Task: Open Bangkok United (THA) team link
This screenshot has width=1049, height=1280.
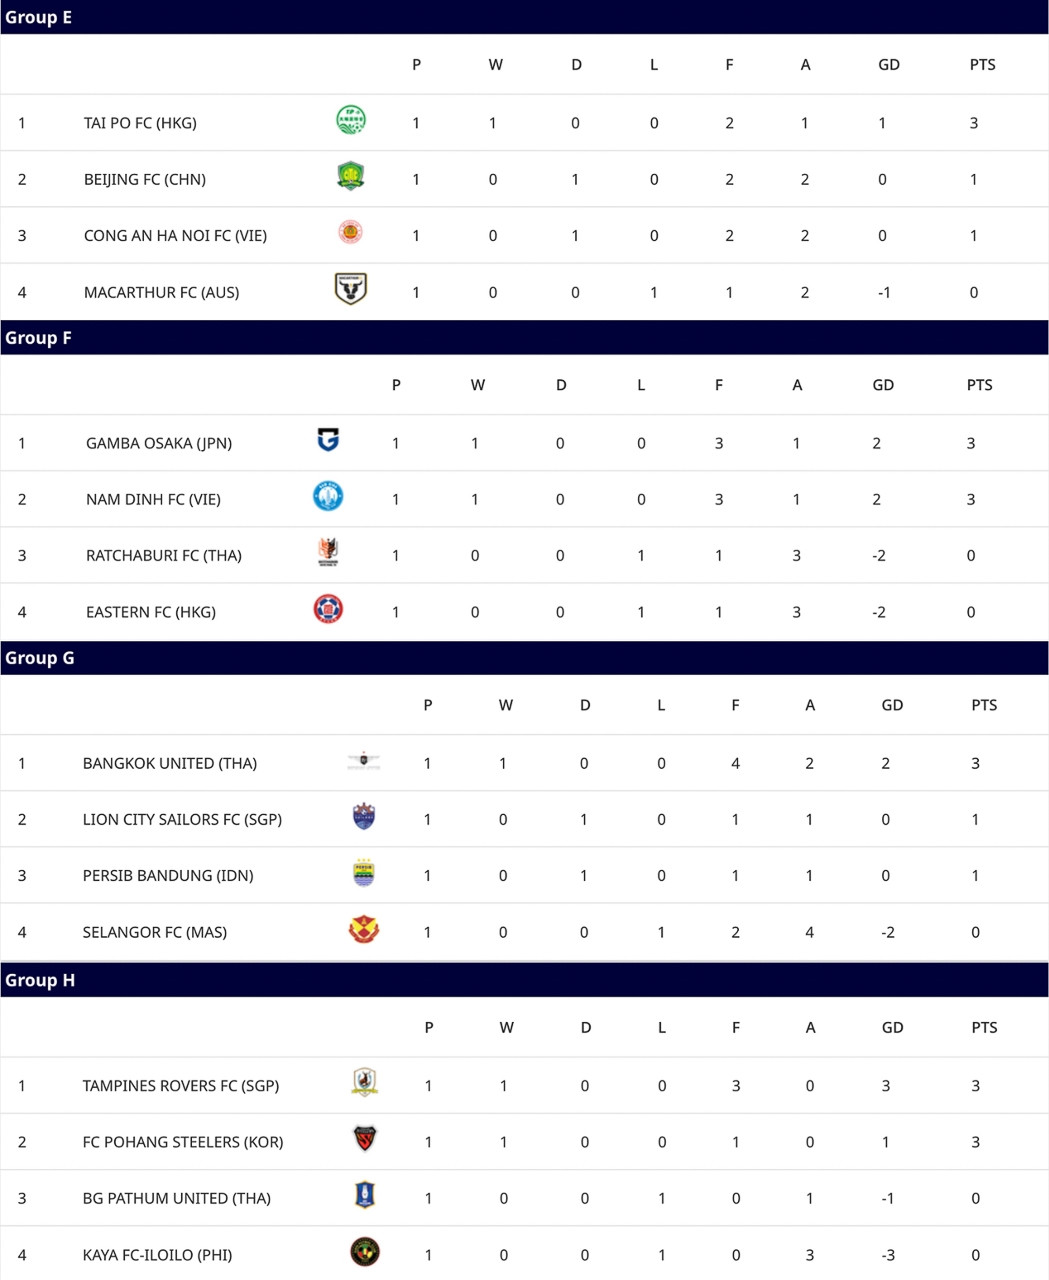Action: (x=170, y=764)
